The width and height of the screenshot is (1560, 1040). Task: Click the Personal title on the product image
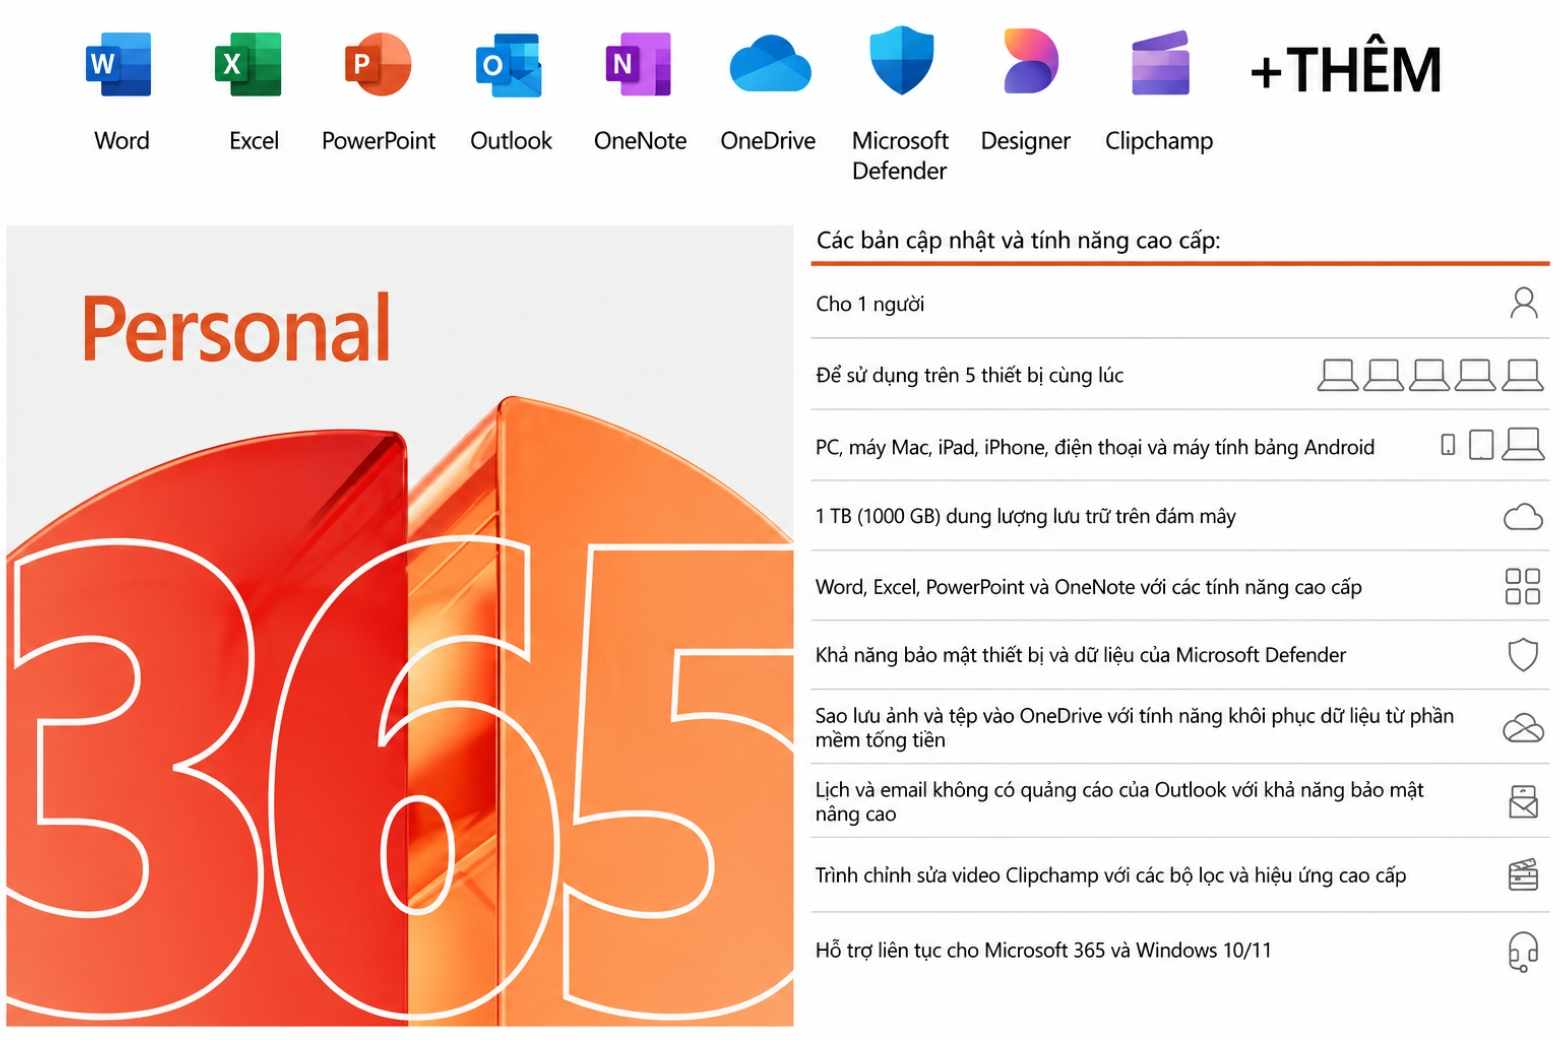pyautogui.click(x=236, y=329)
